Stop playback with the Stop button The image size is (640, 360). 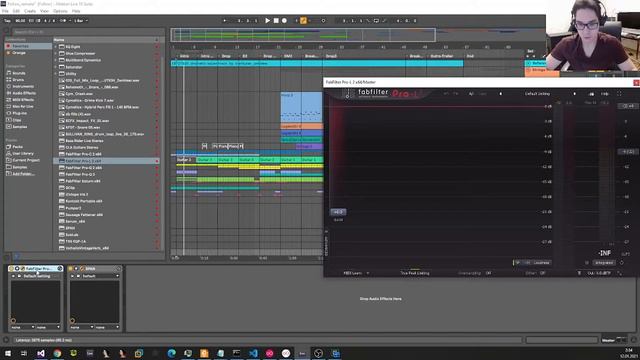coord(276,20)
